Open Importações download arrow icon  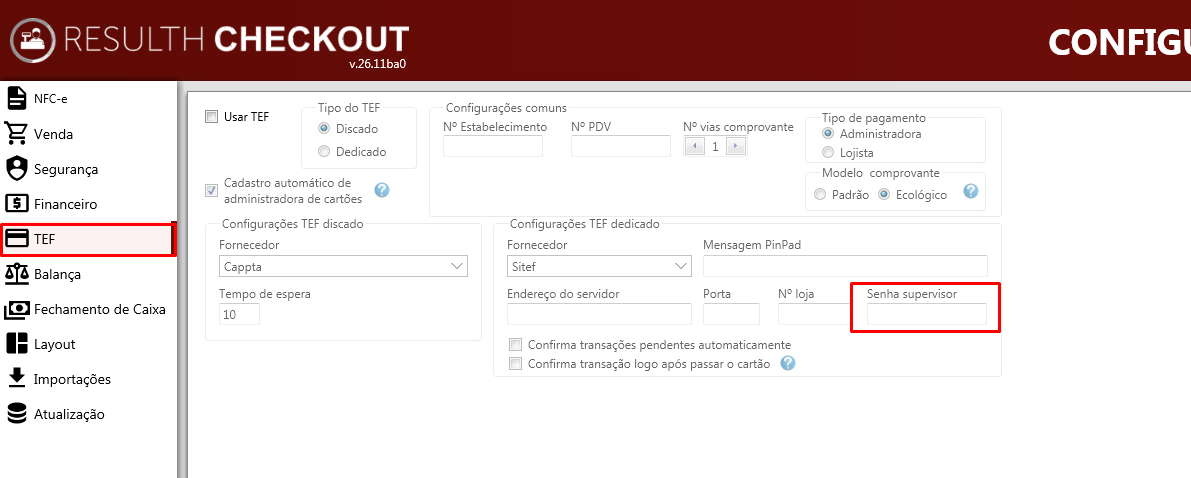coord(17,378)
